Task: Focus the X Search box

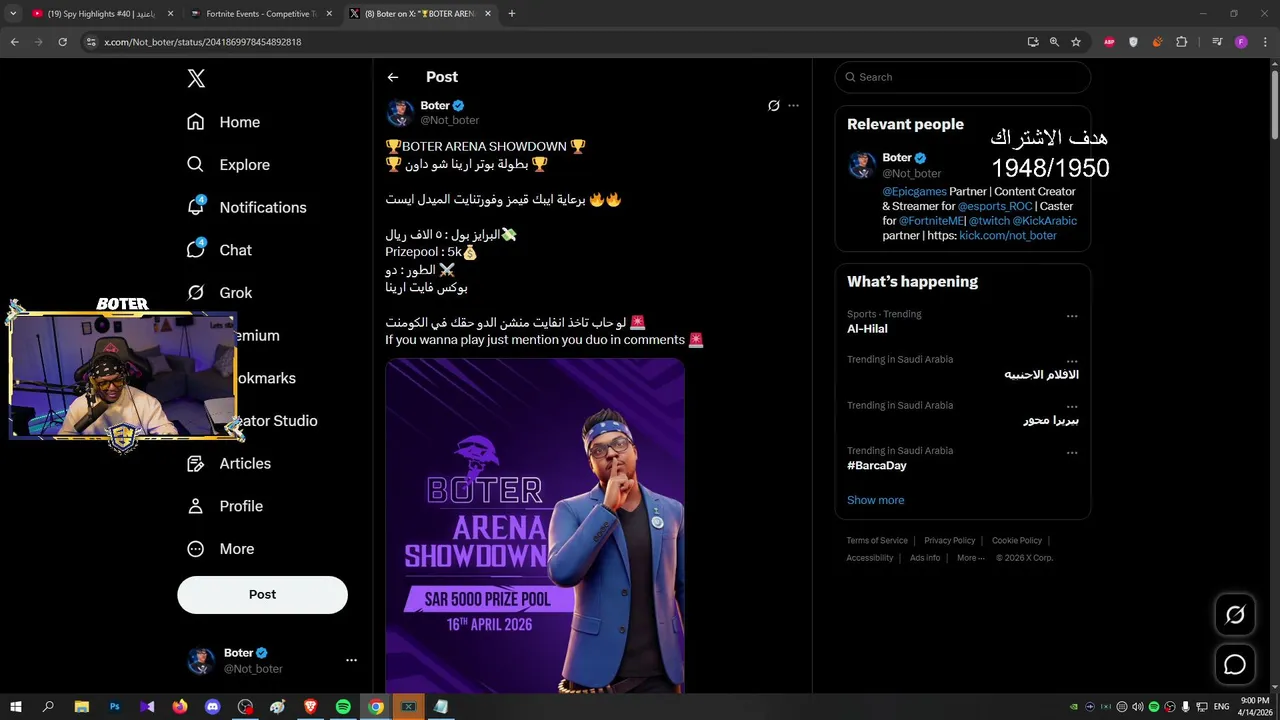Action: tap(962, 77)
